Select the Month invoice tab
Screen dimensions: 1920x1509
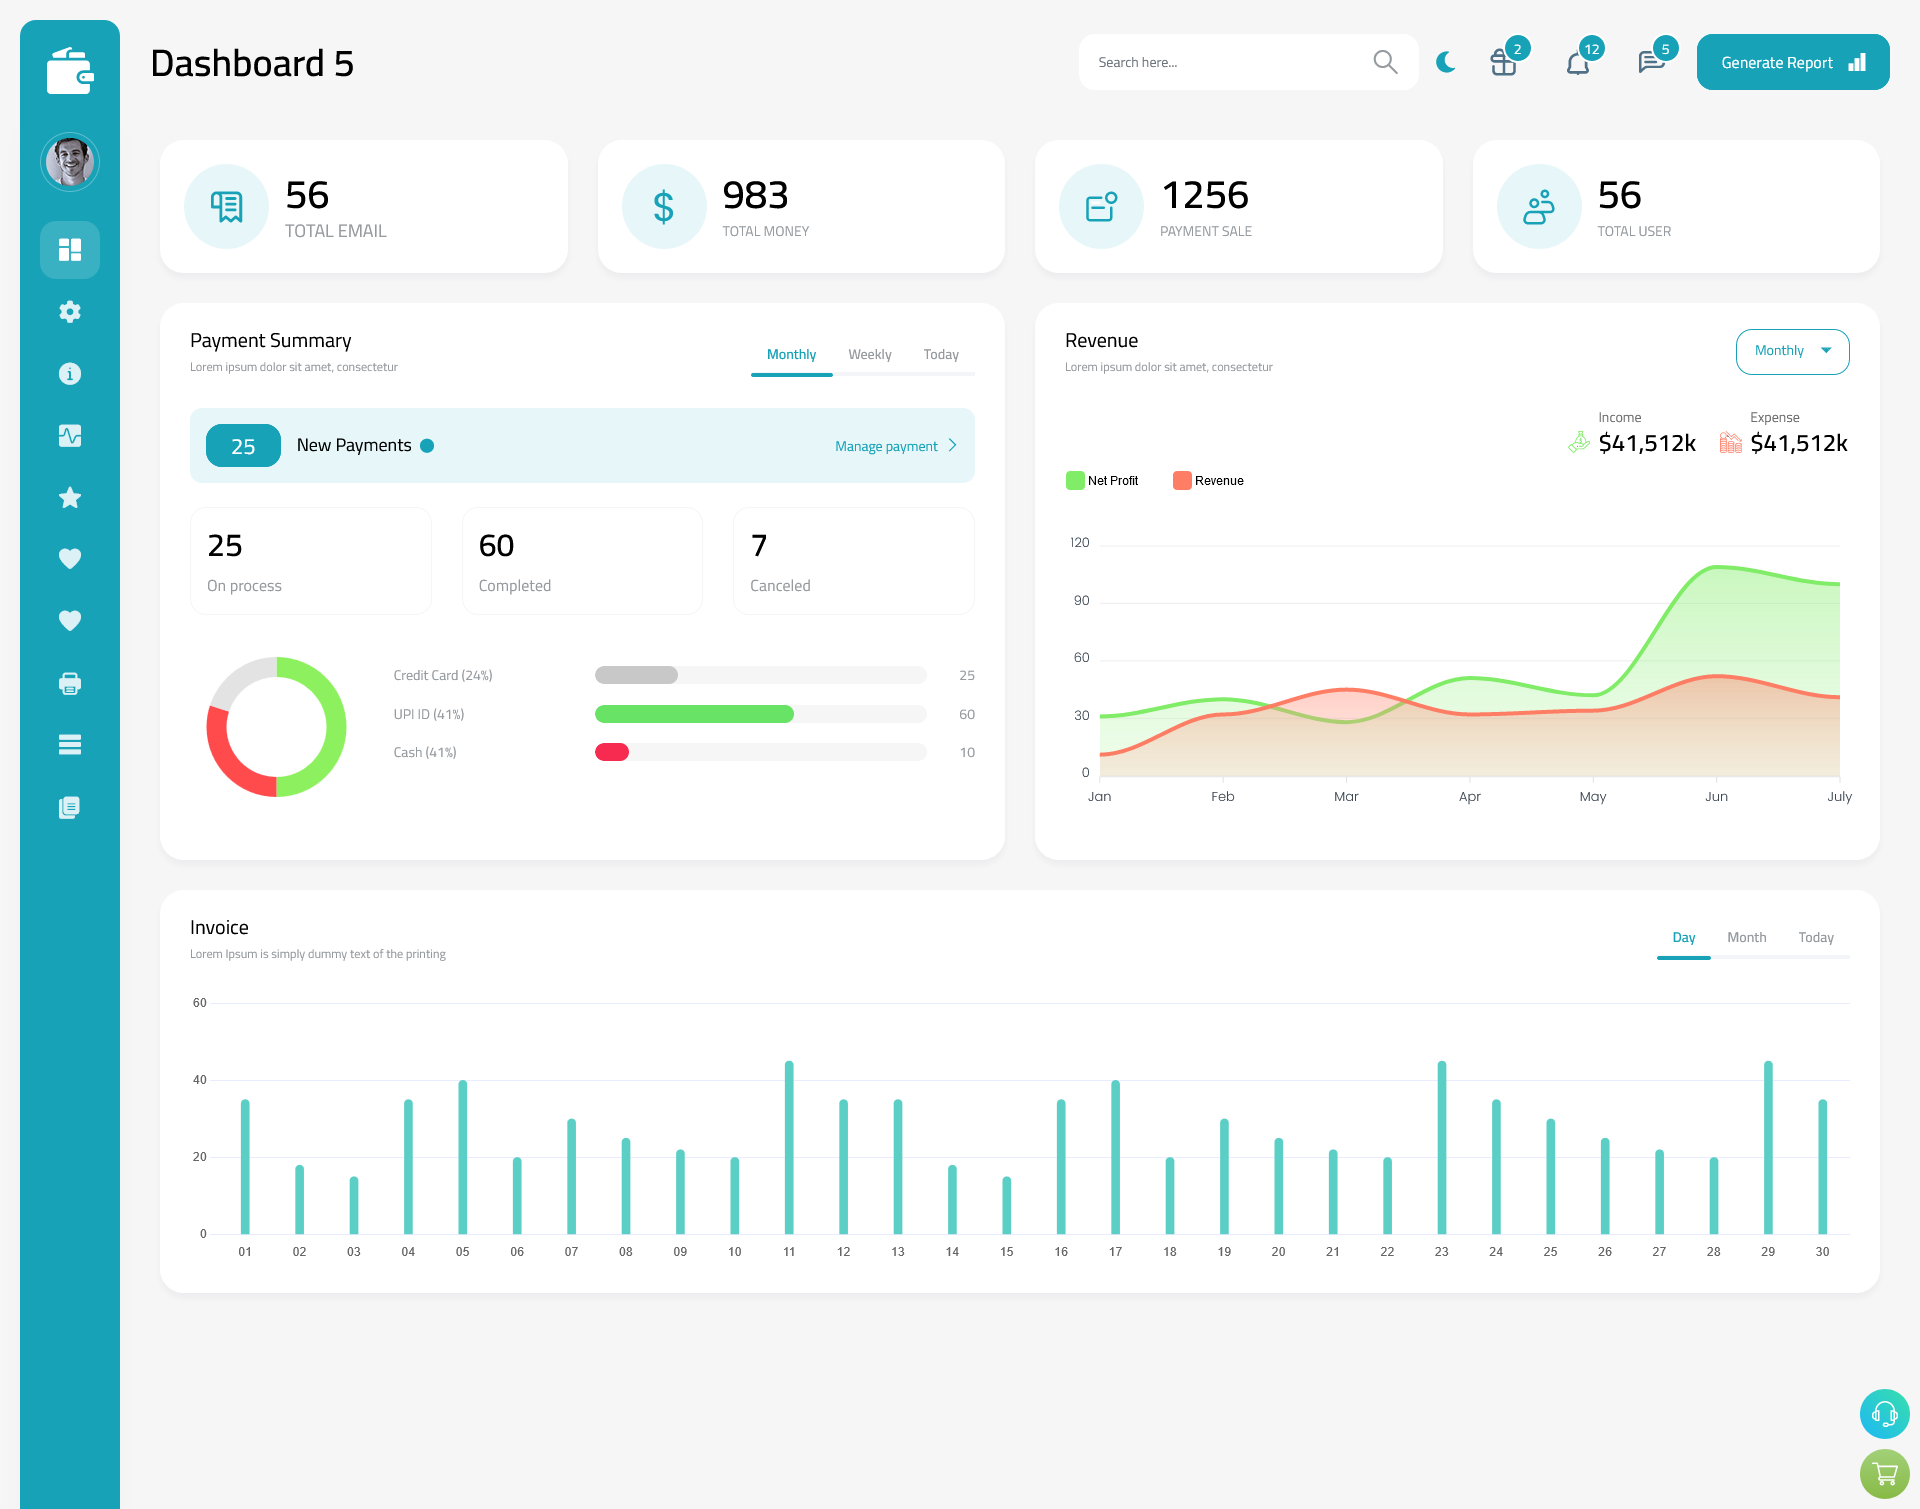click(1745, 937)
